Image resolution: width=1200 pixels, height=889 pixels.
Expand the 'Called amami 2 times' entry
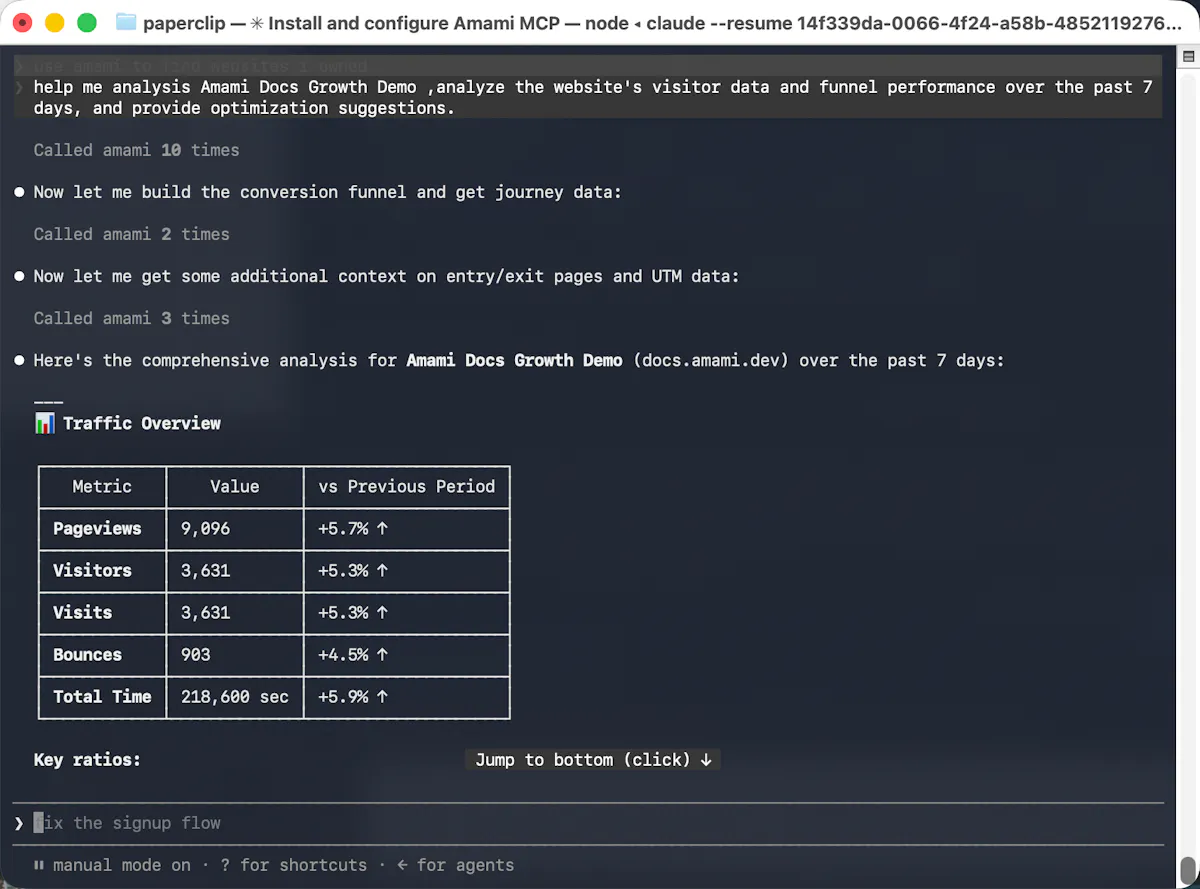pos(132,234)
